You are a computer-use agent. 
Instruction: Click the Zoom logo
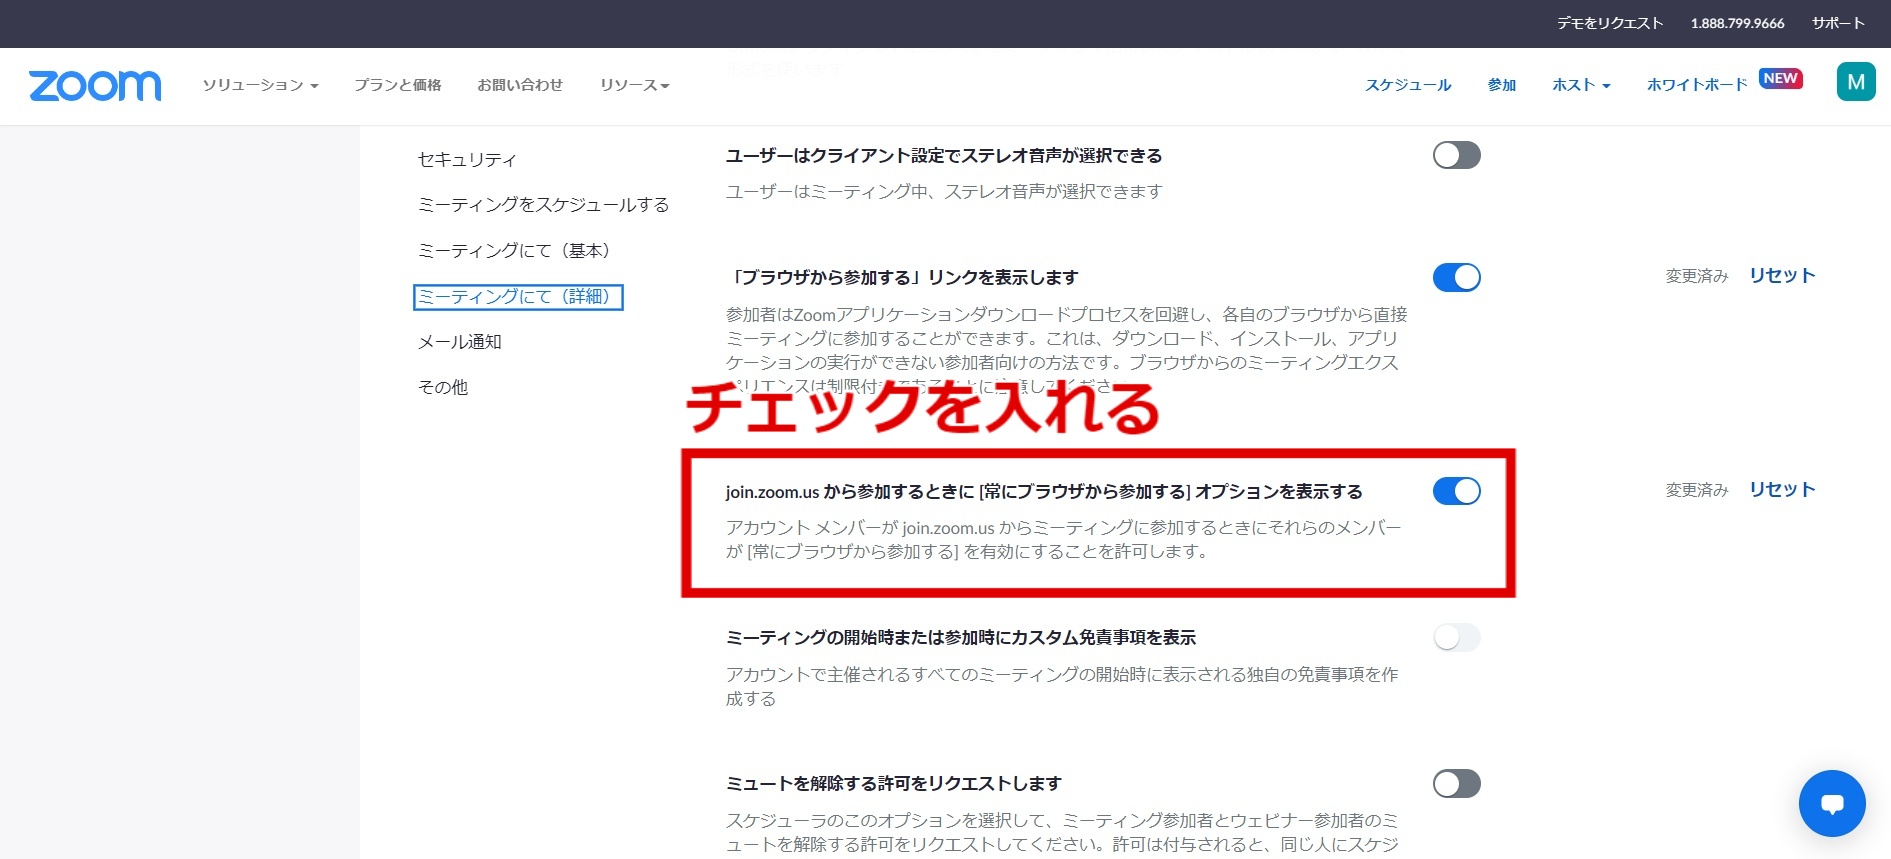[x=95, y=86]
